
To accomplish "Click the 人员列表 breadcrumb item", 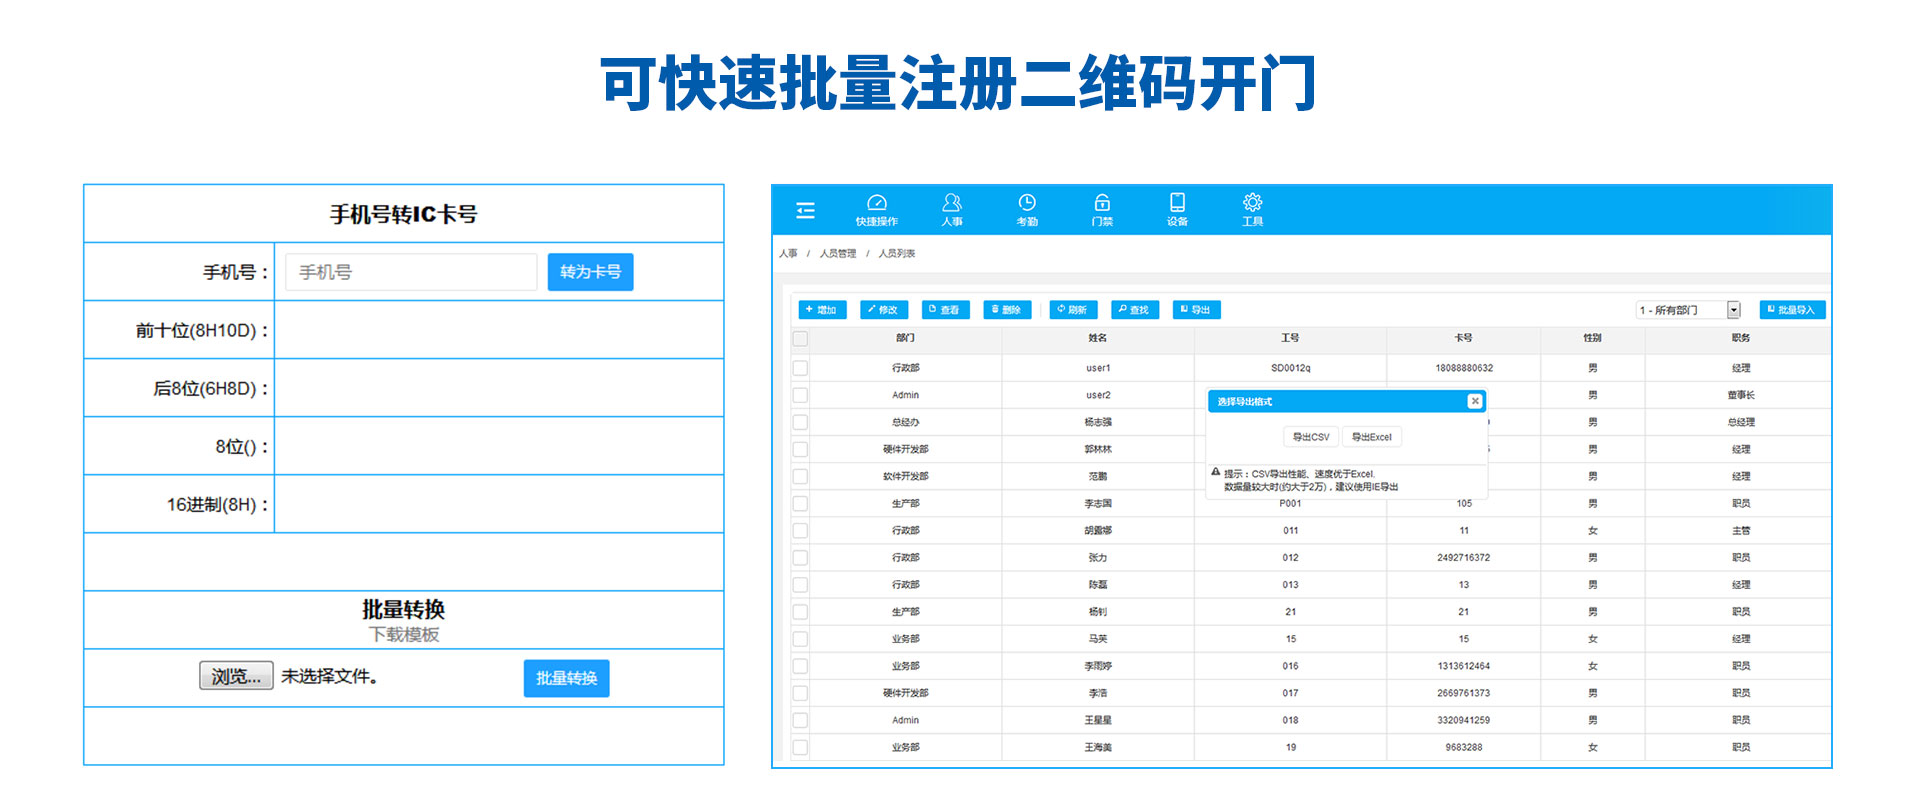I will pyautogui.click(x=897, y=254).
